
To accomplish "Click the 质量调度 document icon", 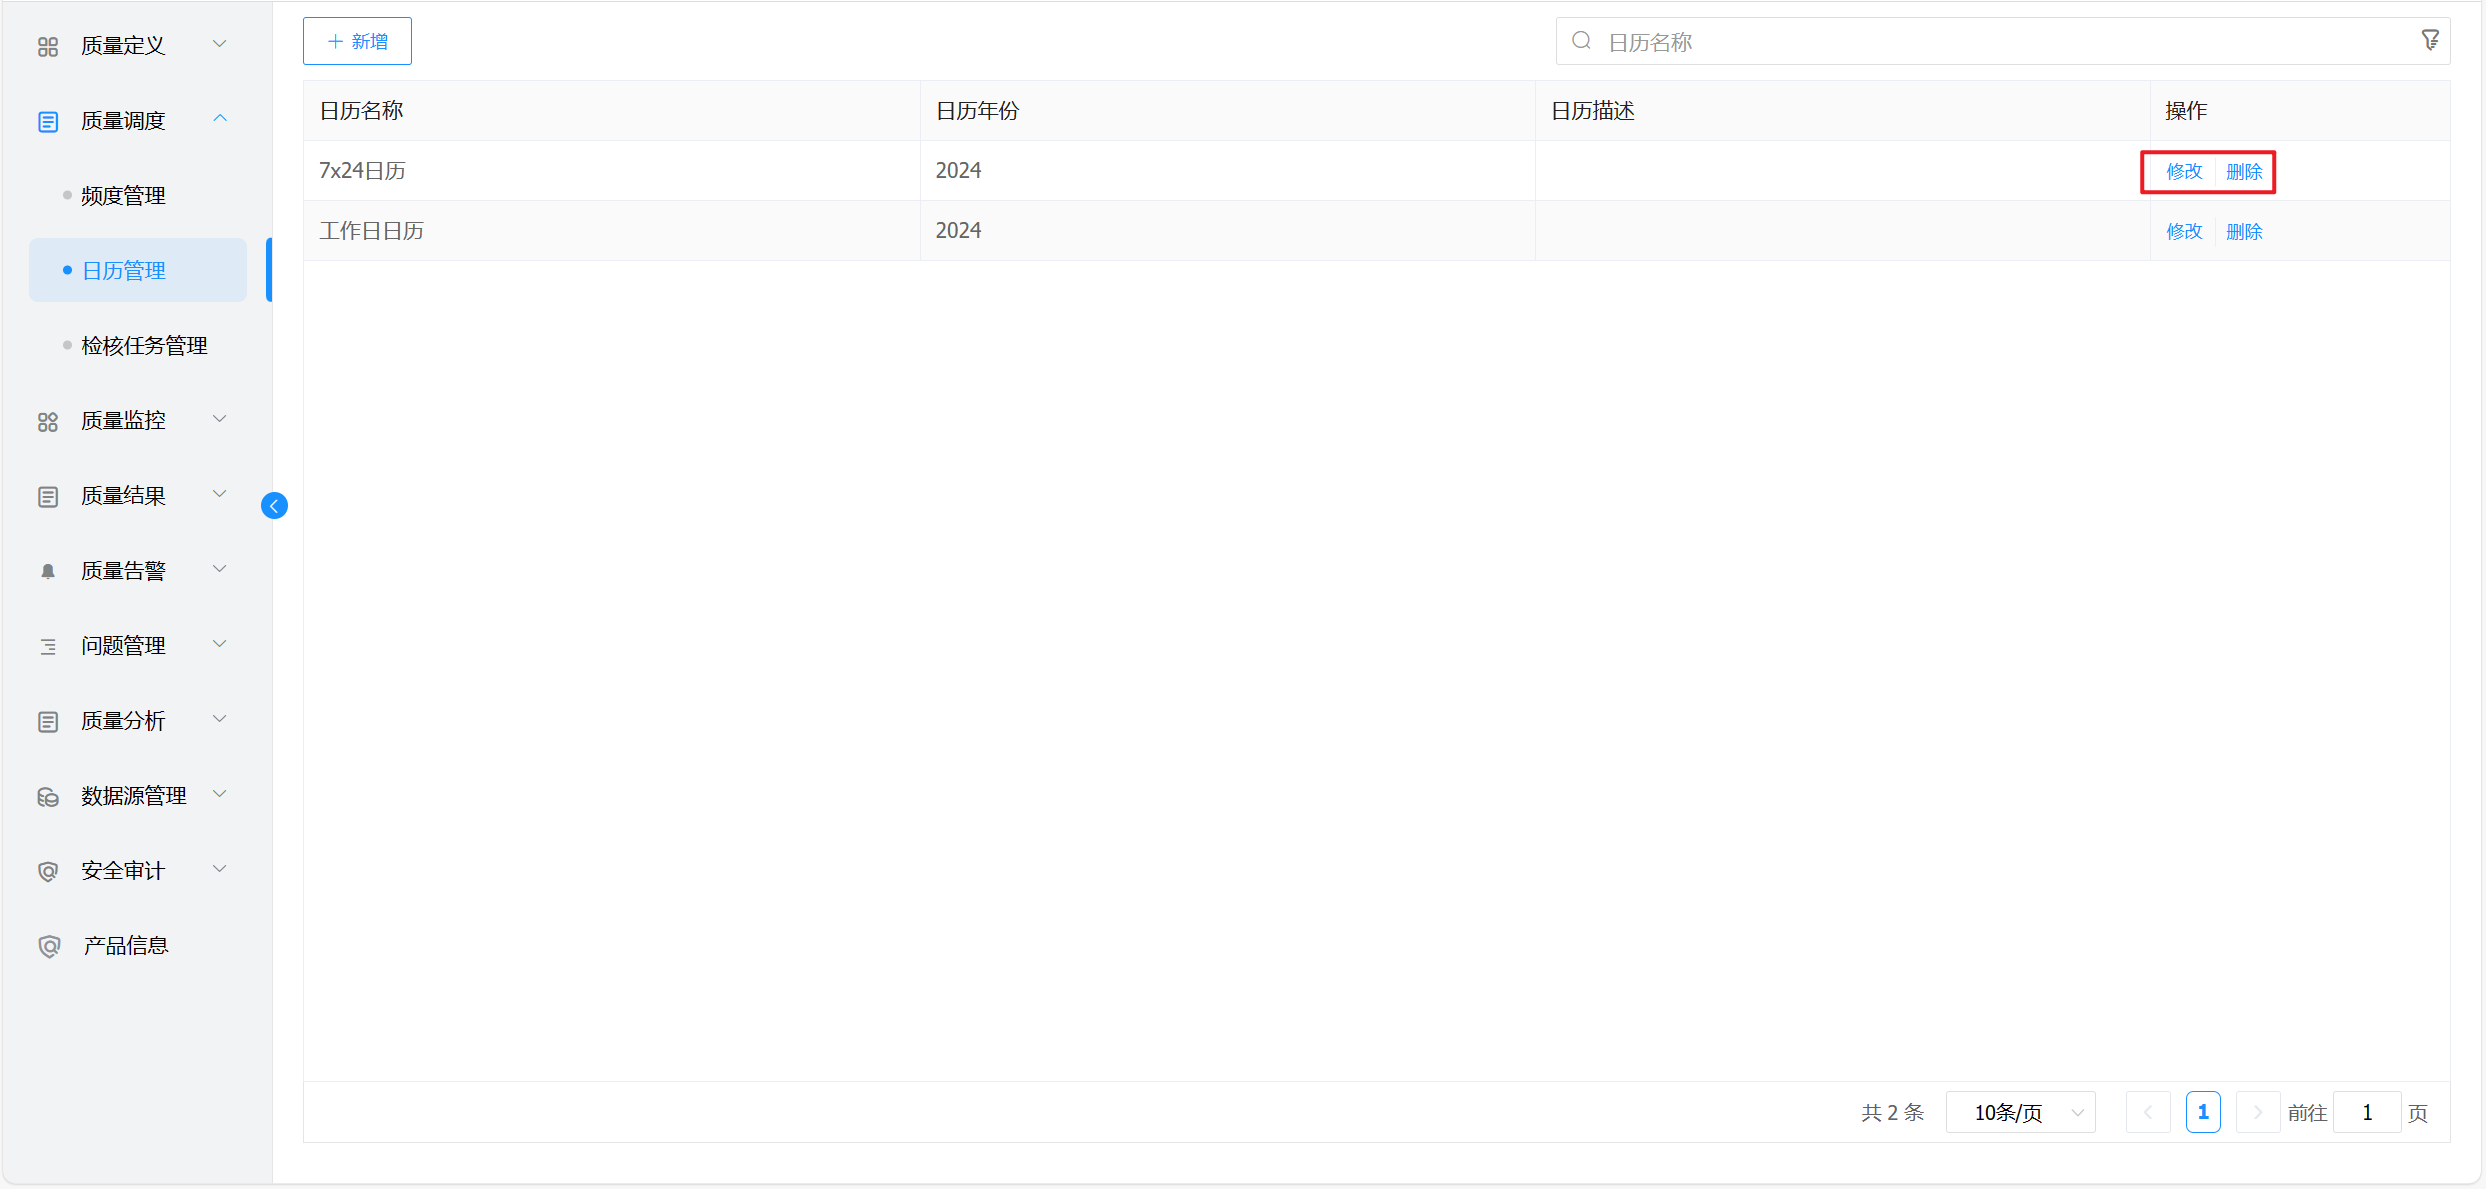I will pos(48,121).
